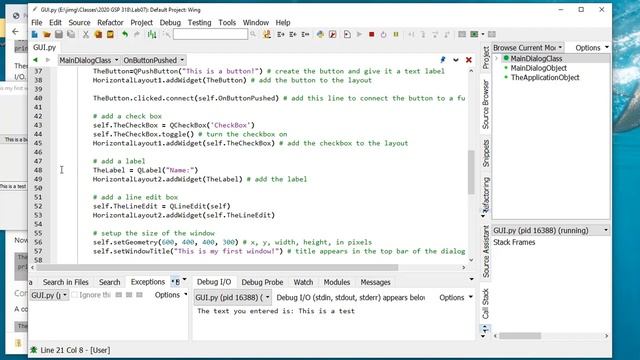Switch to the Watch tab

click(303, 282)
